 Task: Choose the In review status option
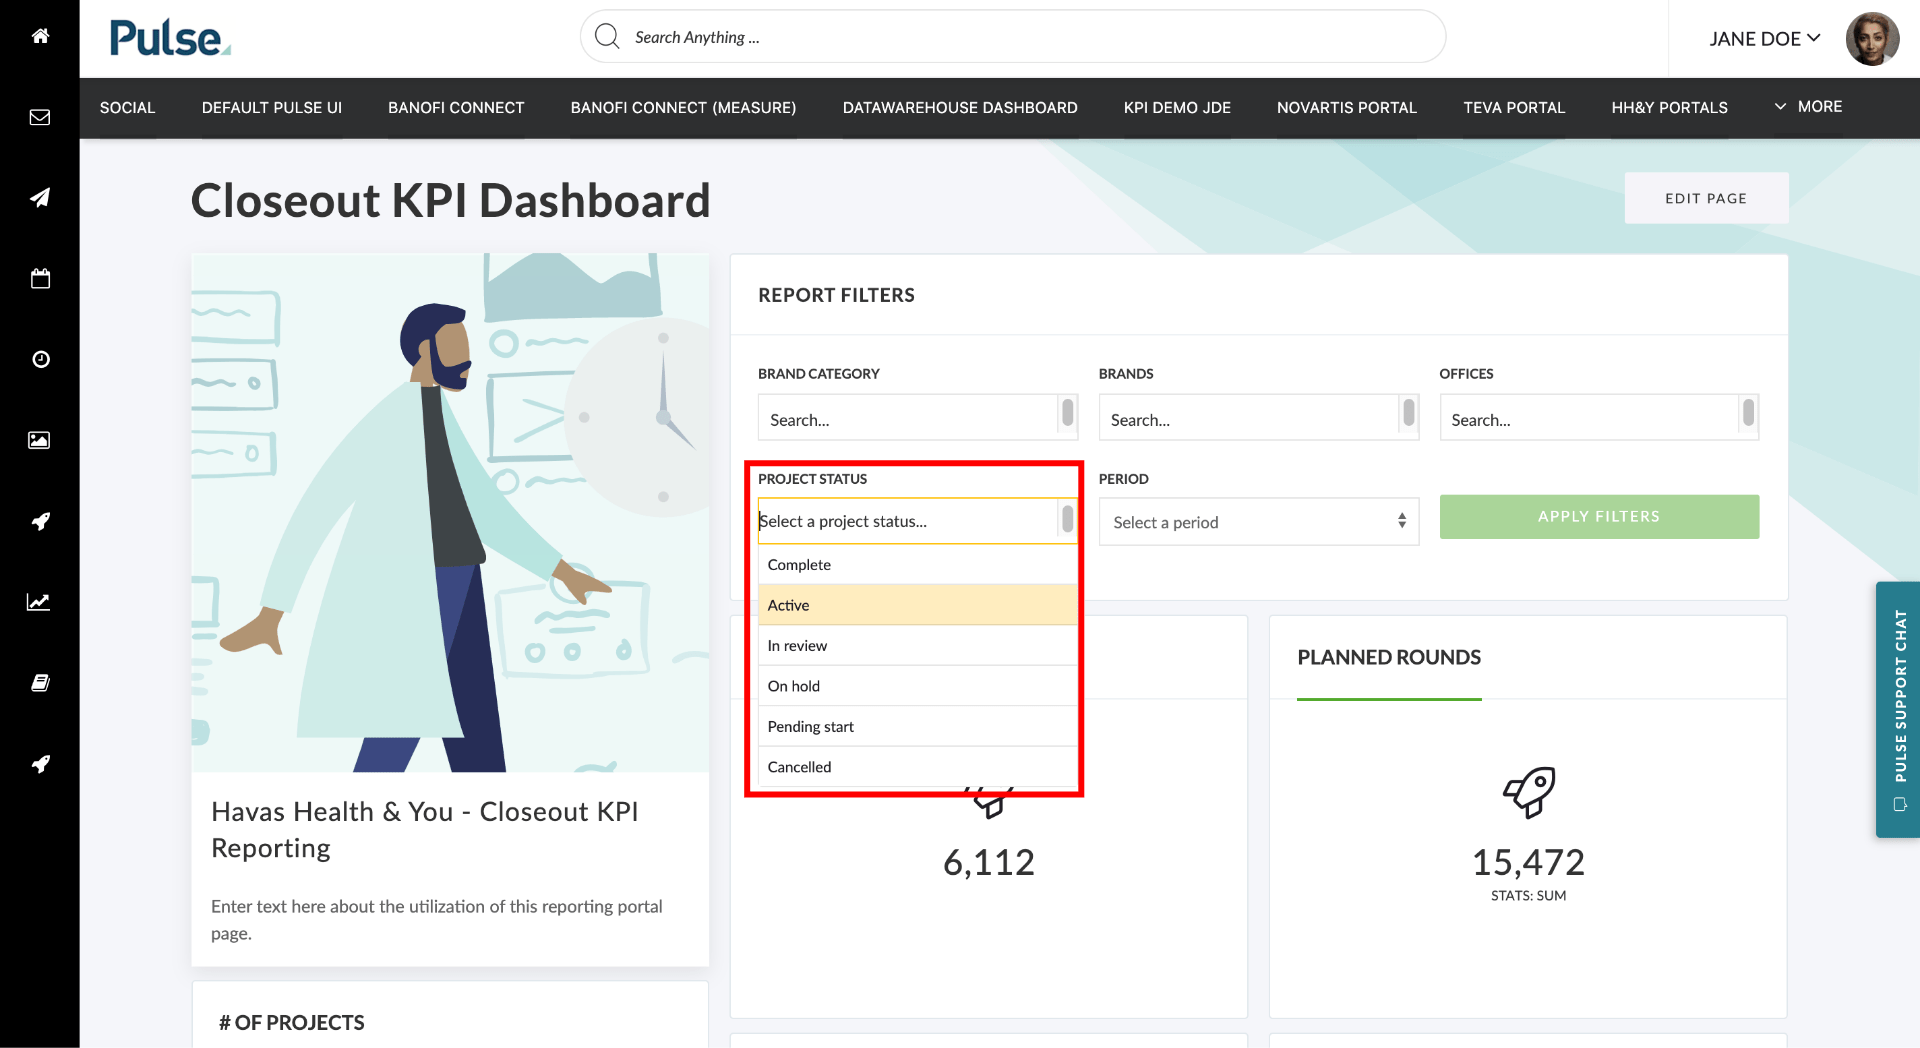click(918, 646)
